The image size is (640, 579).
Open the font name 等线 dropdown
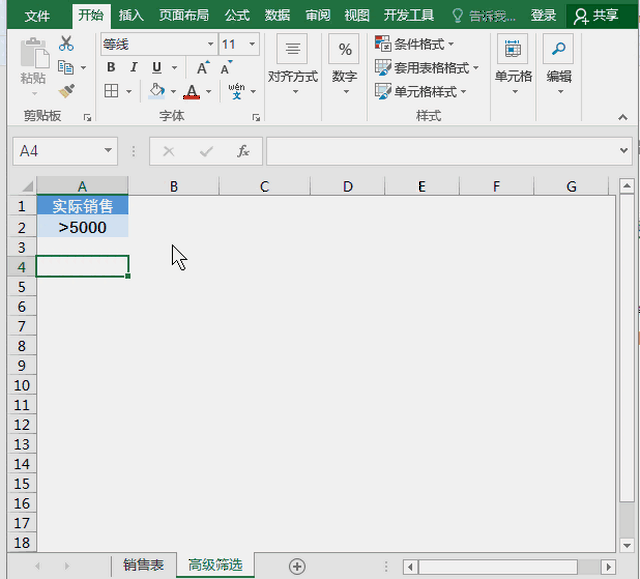tap(211, 44)
